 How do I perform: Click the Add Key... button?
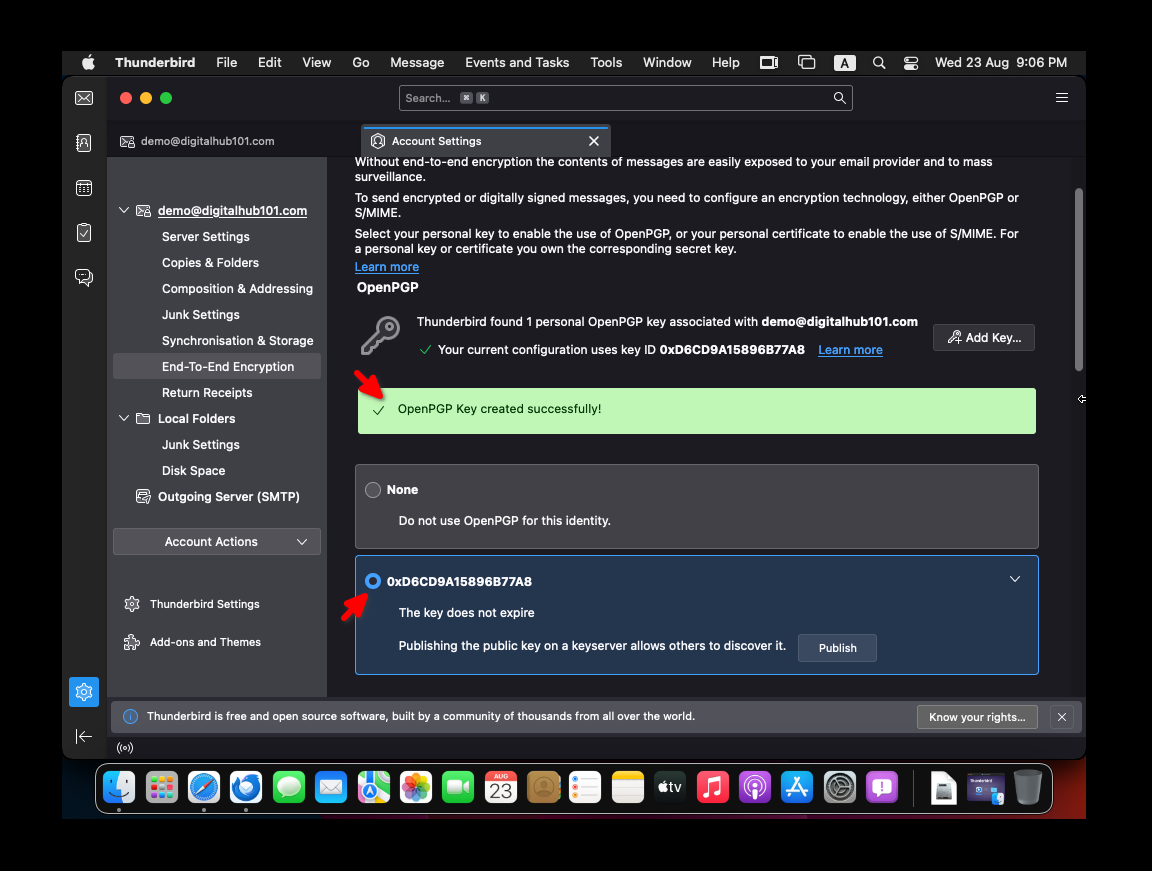point(984,338)
